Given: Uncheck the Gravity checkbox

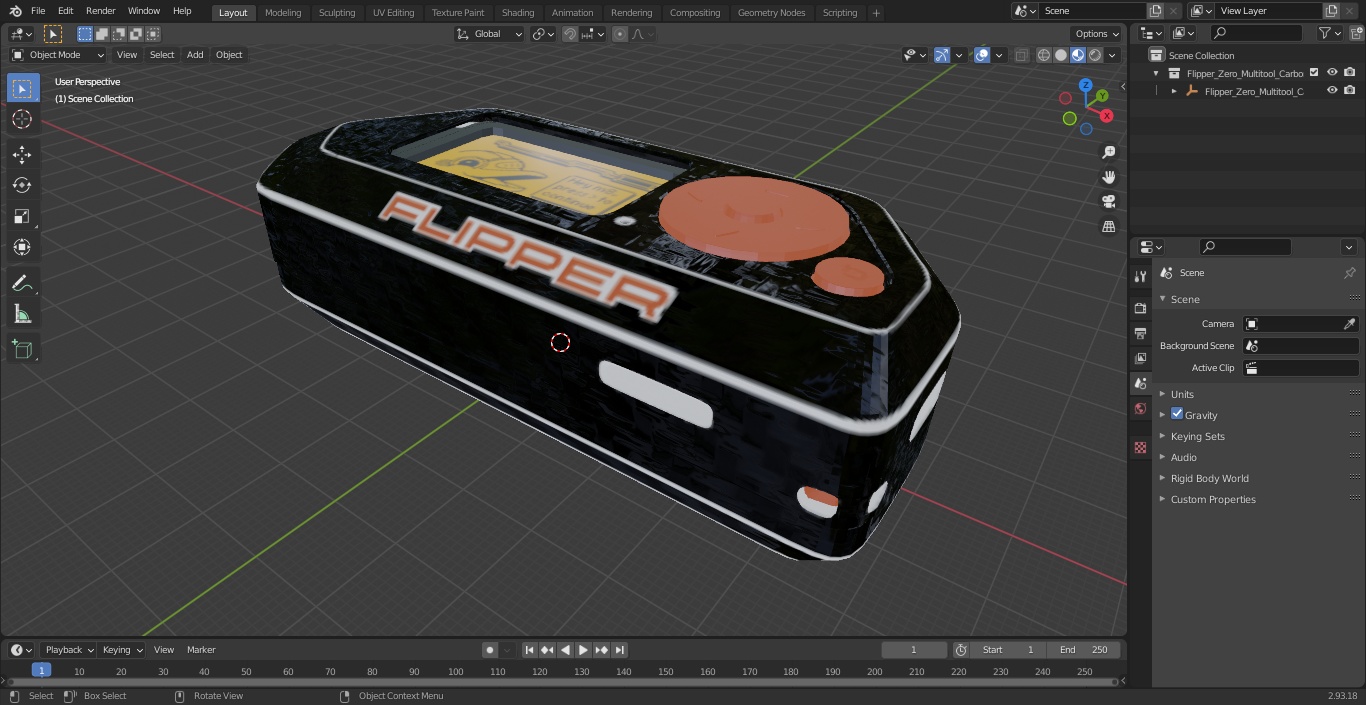Looking at the screenshot, I should pos(1177,414).
